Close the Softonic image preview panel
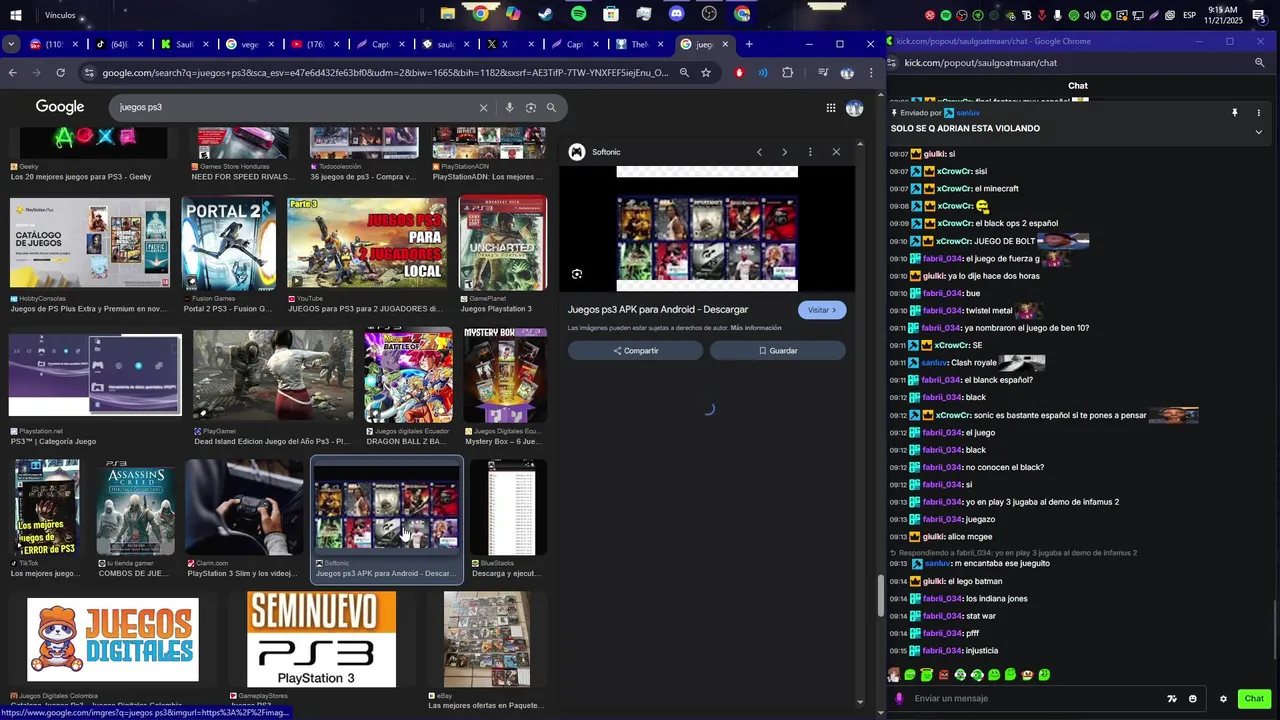 pyautogui.click(x=836, y=152)
